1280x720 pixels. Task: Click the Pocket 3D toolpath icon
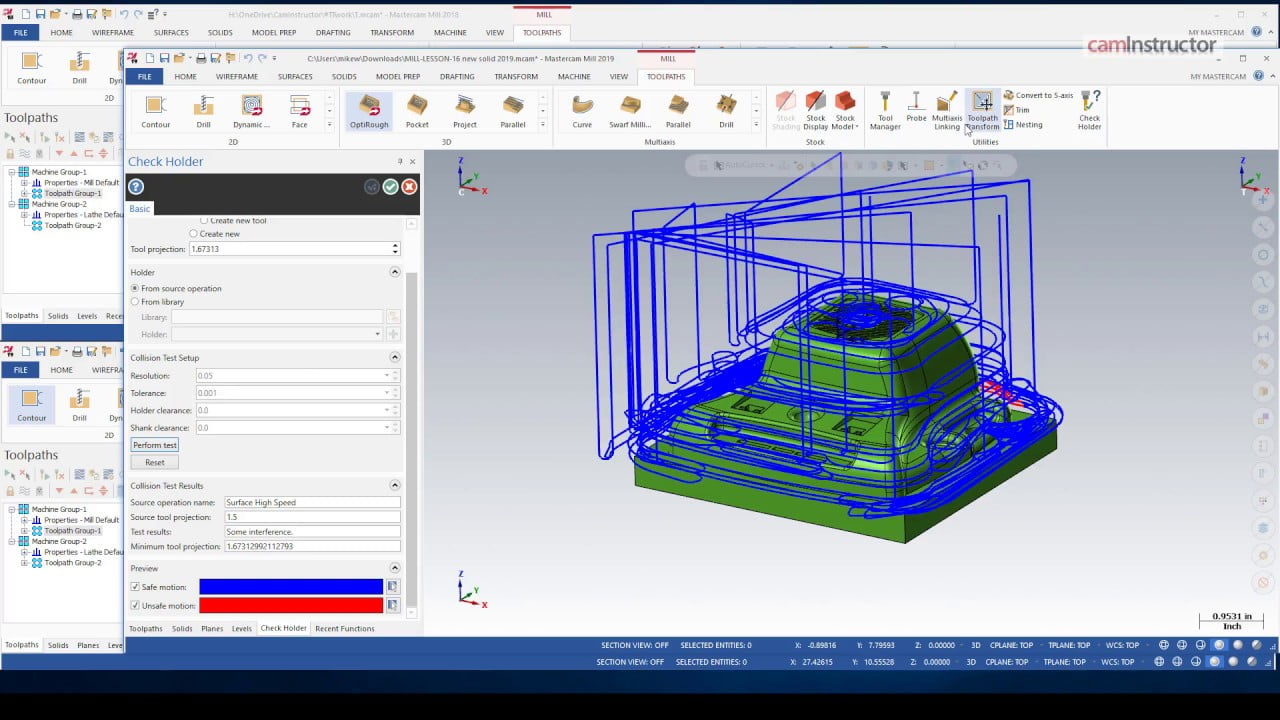[x=417, y=111]
